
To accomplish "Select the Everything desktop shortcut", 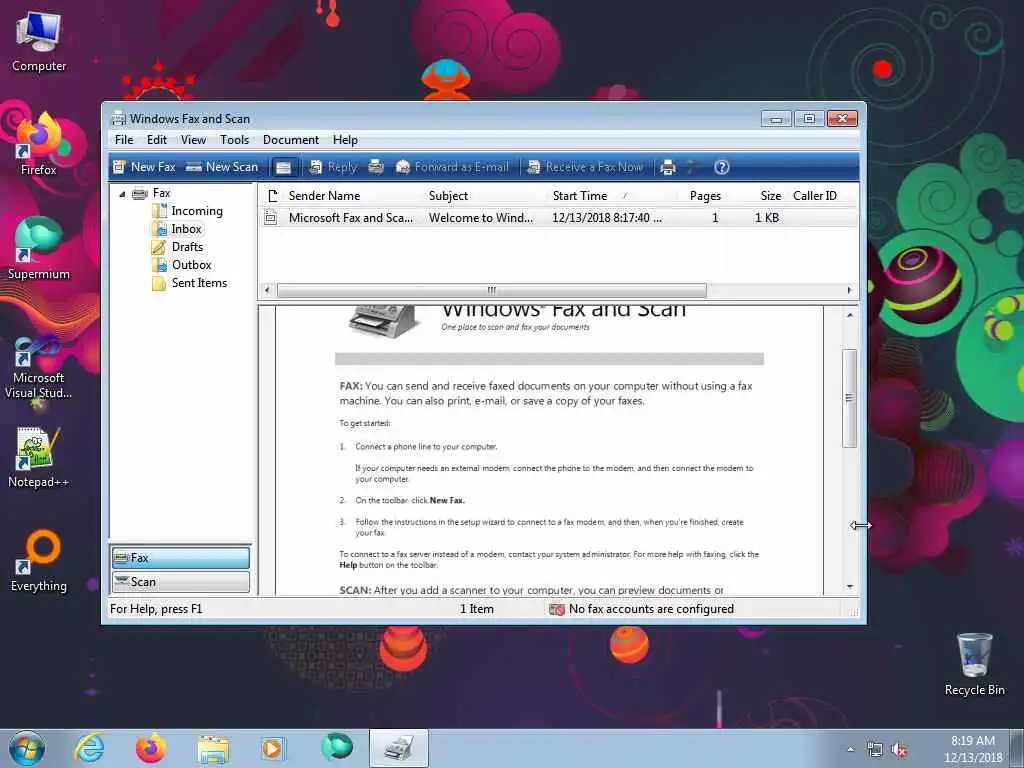I will pyautogui.click(x=39, y=560).
